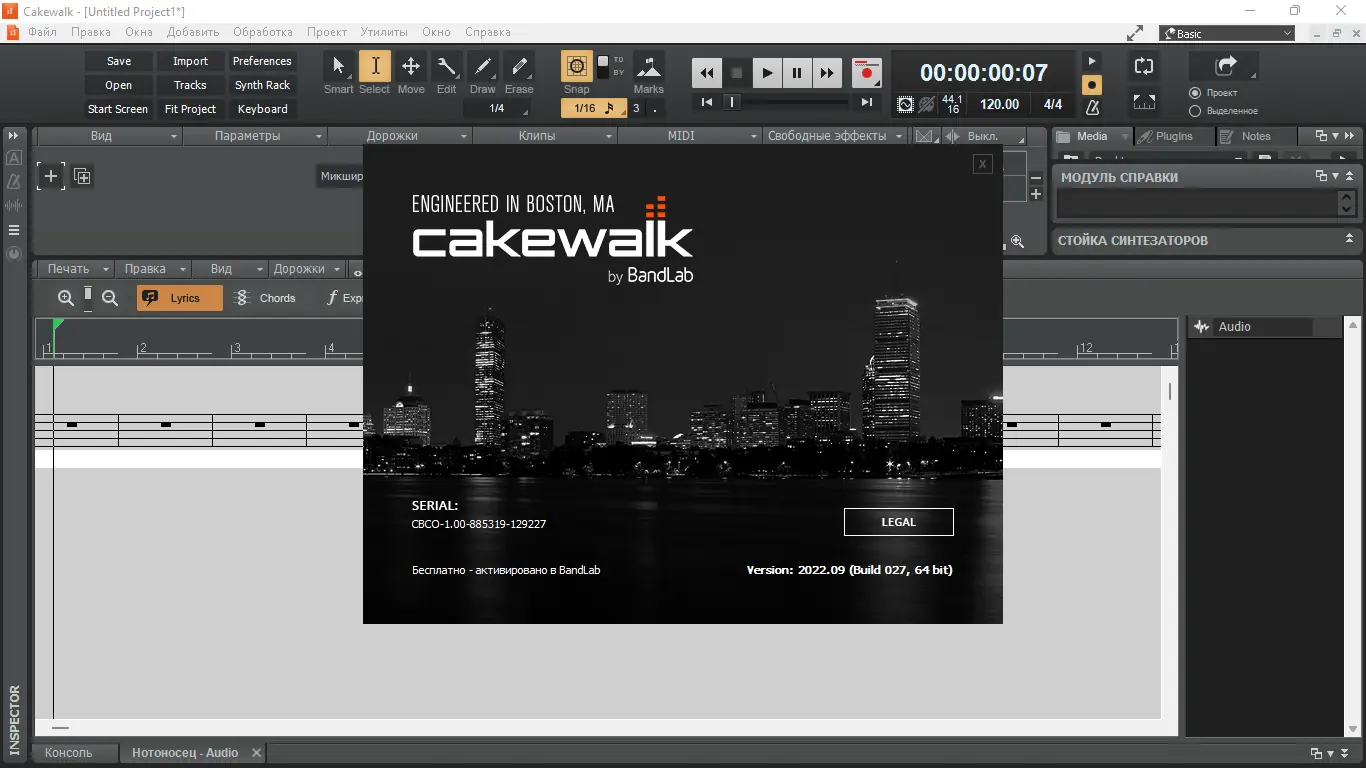Toggle the dotted note snap option
This screenshot has height=768, width=1366.
[654, 108]
